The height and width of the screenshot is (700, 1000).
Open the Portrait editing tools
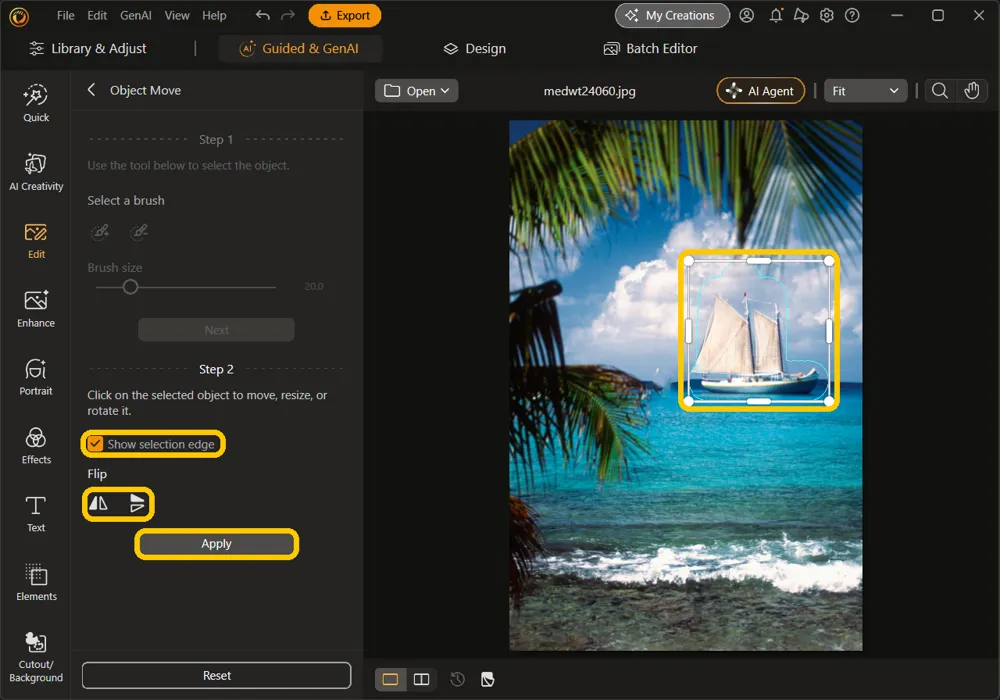pyautogui.click(x=36, y=377)
